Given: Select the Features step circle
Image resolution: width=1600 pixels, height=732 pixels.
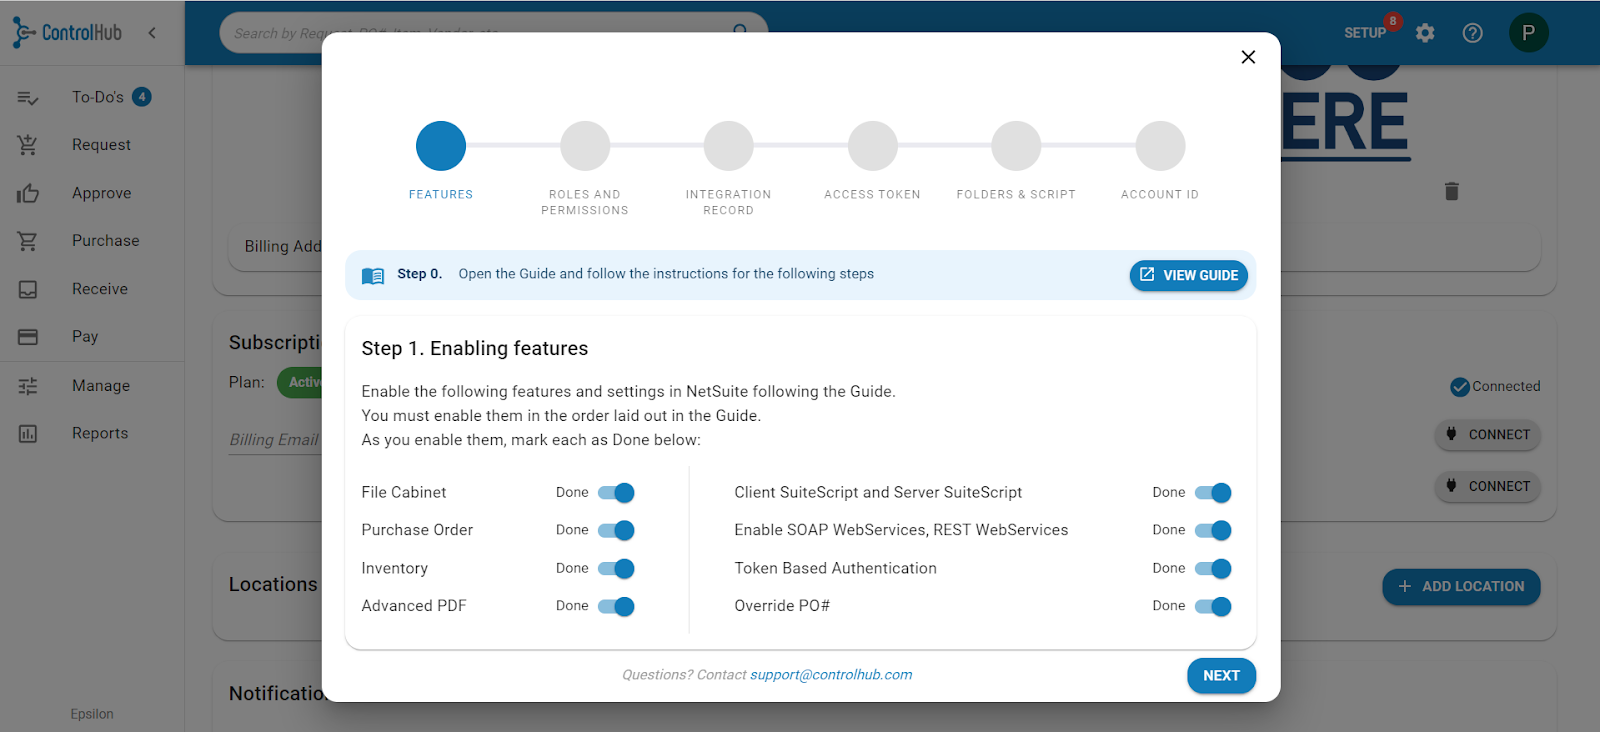Looking at the screenshot, I should pyautogui.click(x=441, y=146).
